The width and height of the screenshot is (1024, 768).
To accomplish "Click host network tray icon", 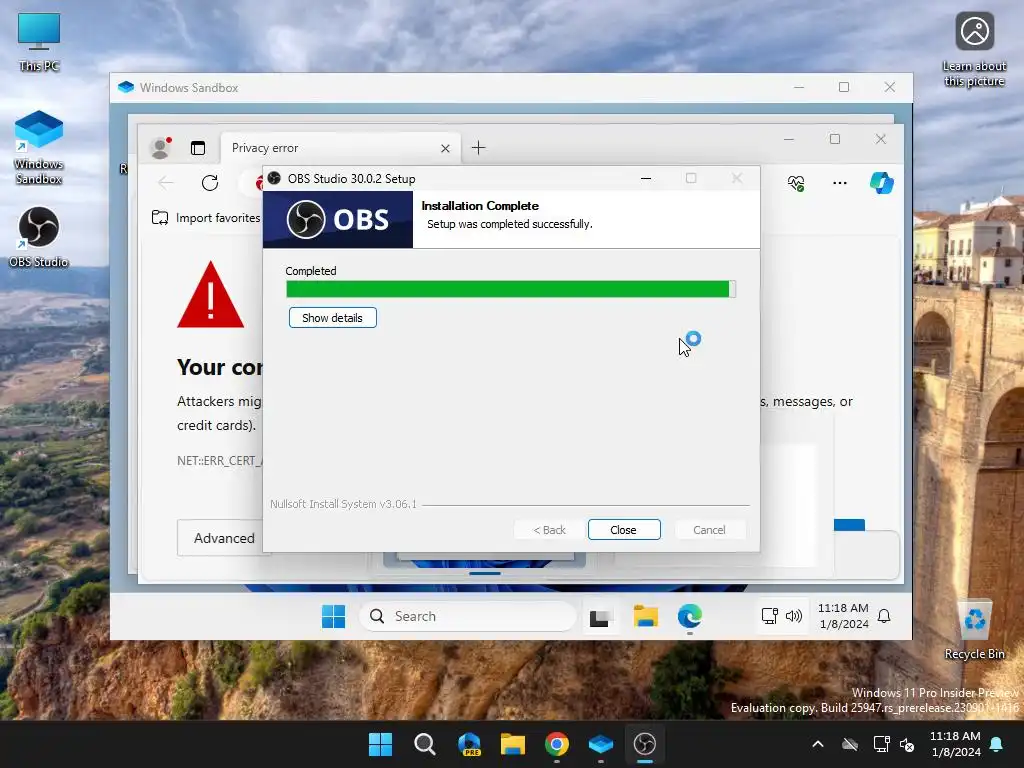I will point(882,744).
